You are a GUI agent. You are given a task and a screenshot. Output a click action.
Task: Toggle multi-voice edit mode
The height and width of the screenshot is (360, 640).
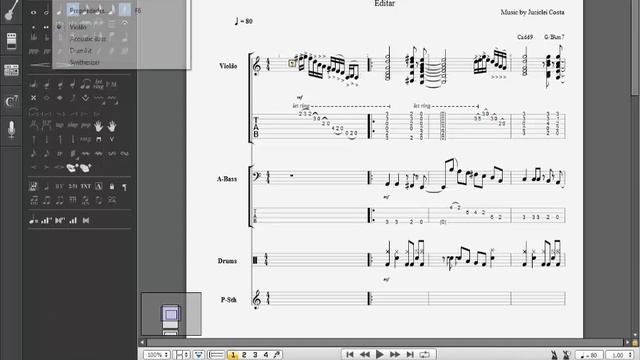(x=277, y=355)
